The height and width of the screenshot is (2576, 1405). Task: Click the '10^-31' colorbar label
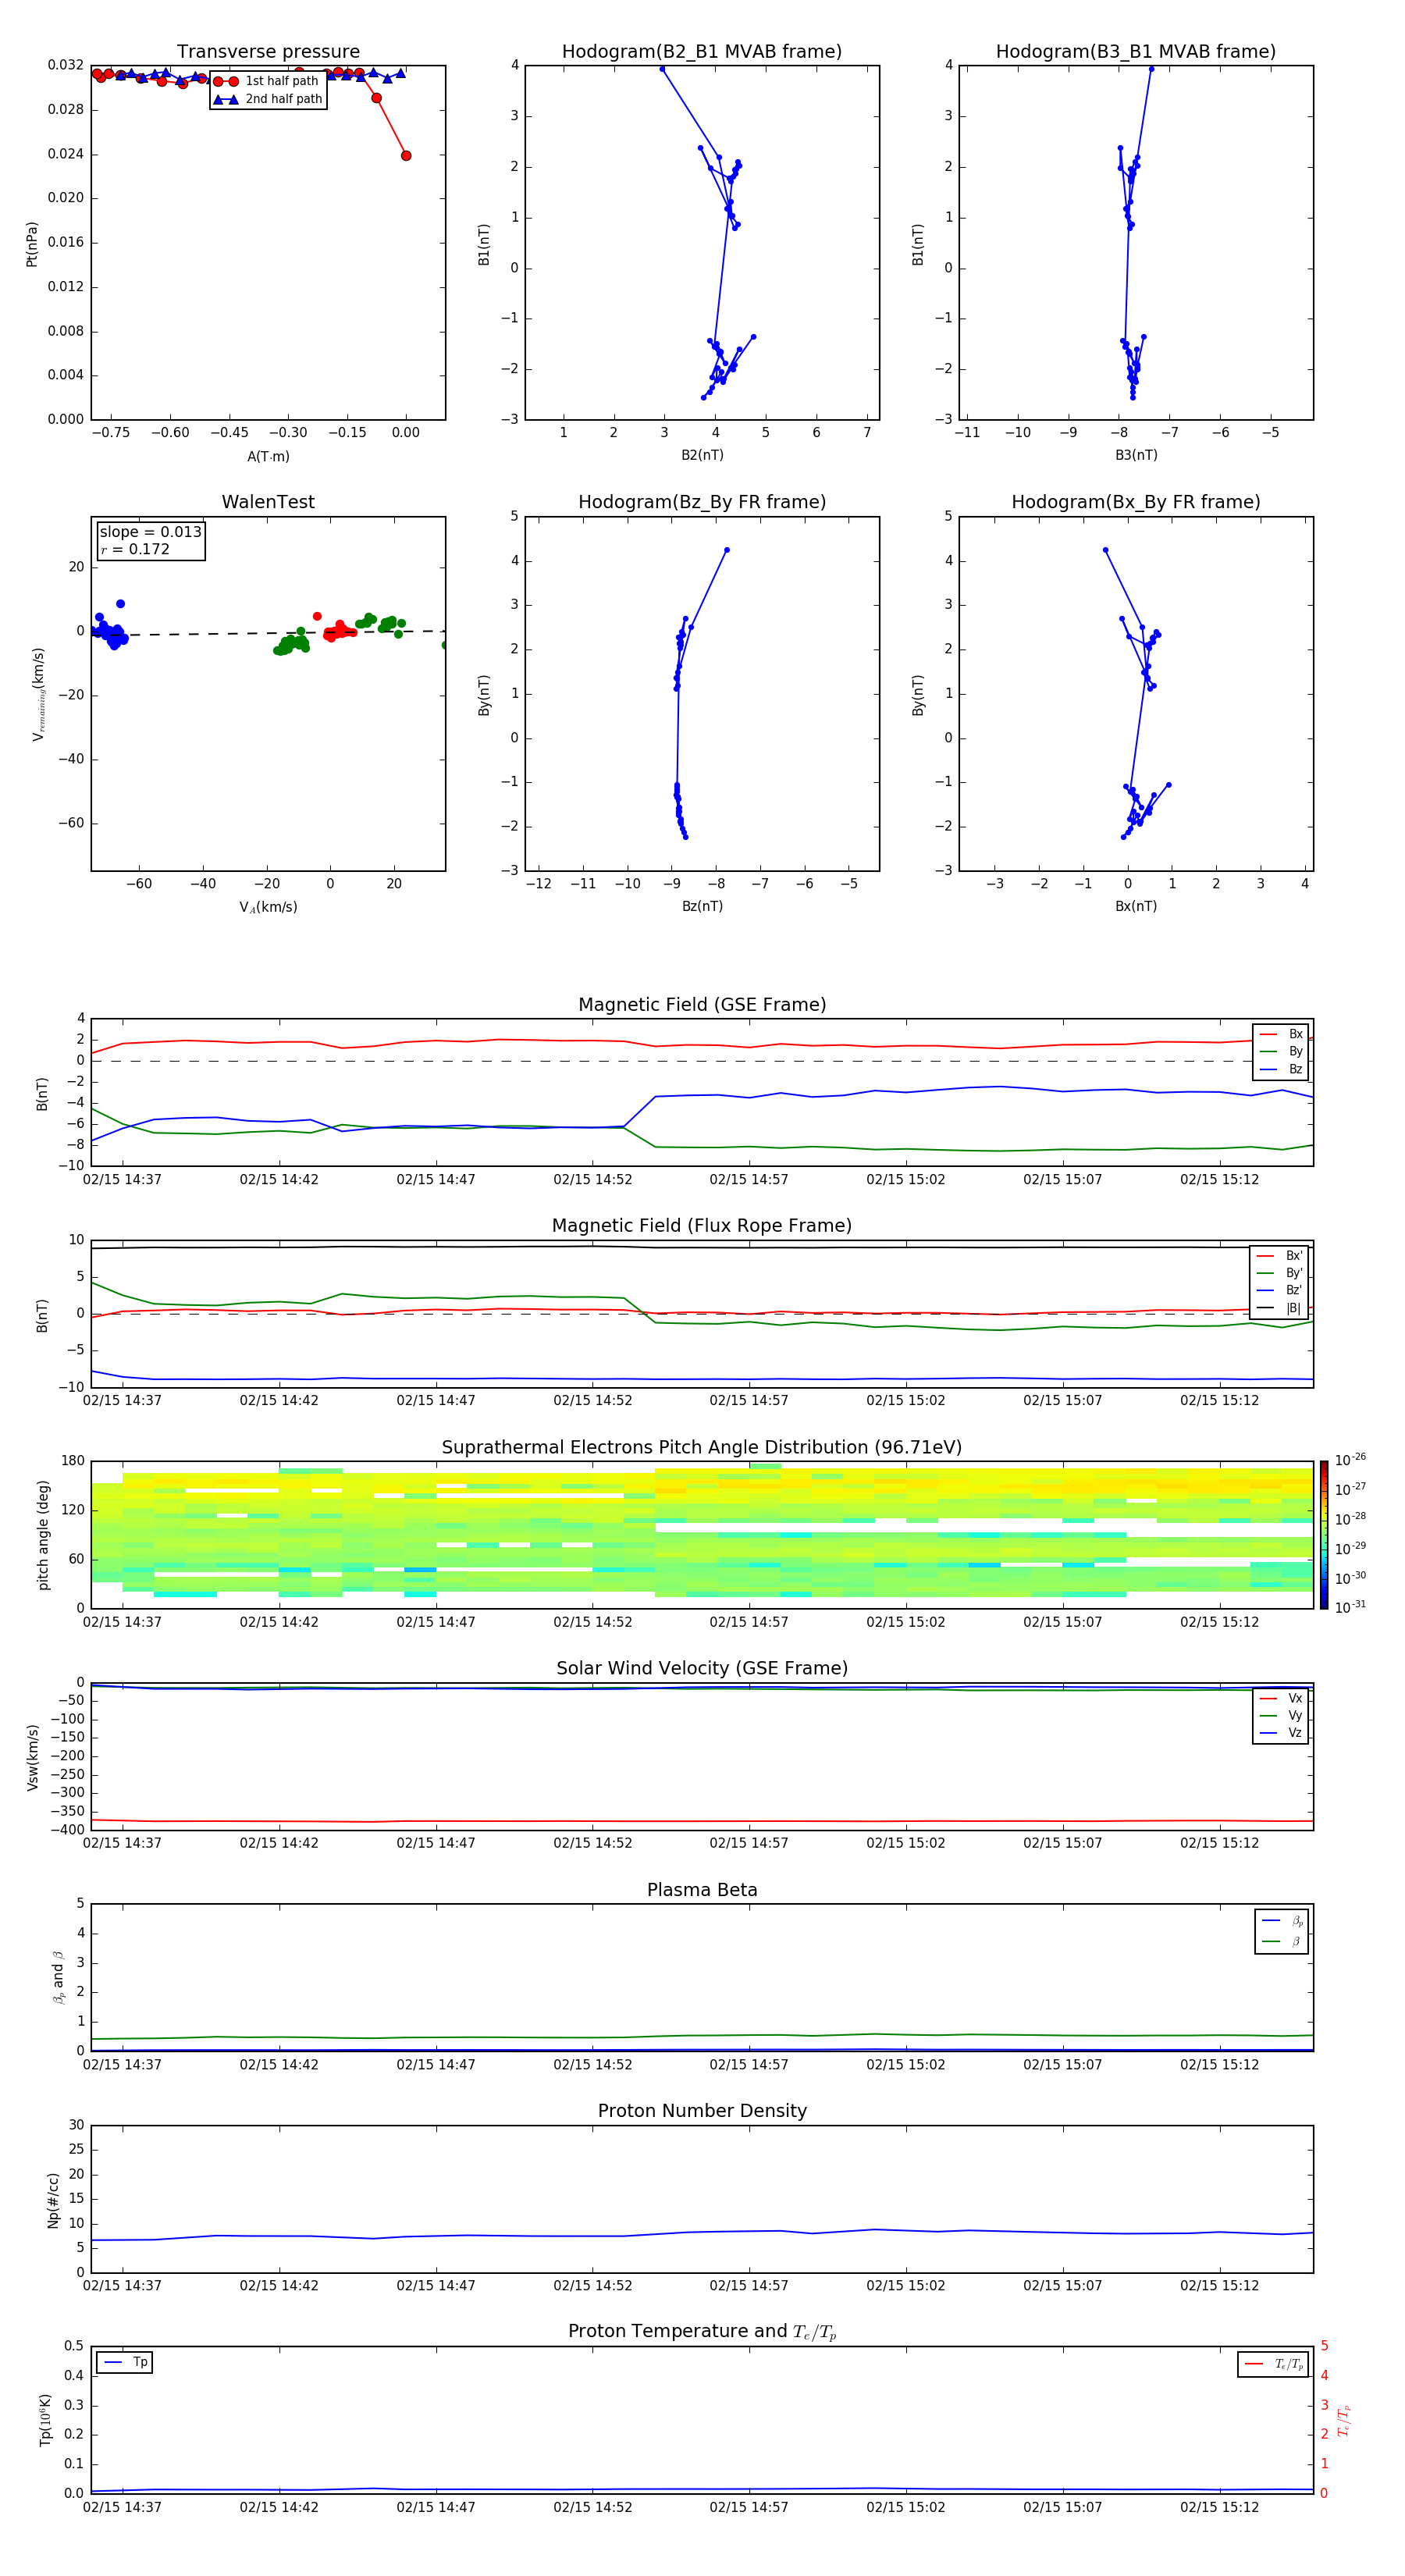(x=1350, y=1607)
